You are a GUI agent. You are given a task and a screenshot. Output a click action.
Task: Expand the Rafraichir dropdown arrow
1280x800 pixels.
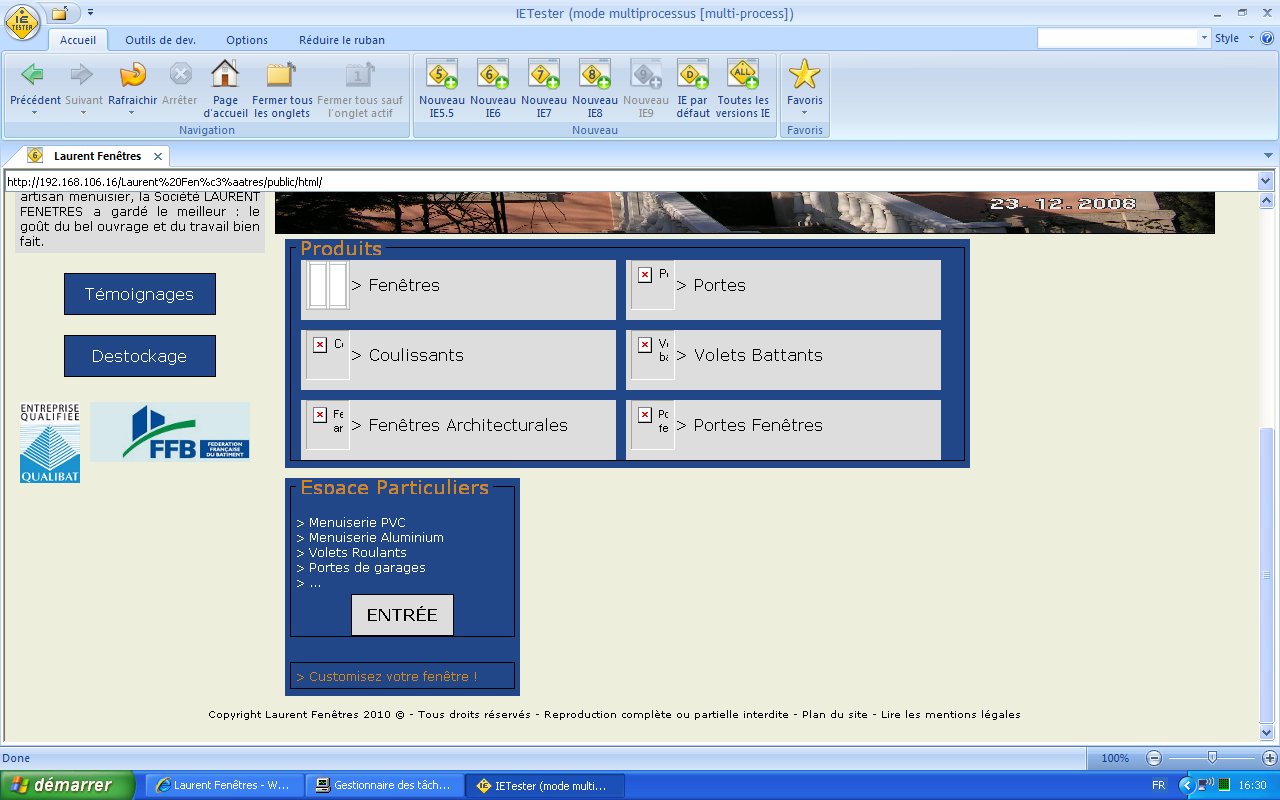coord(132,112)
